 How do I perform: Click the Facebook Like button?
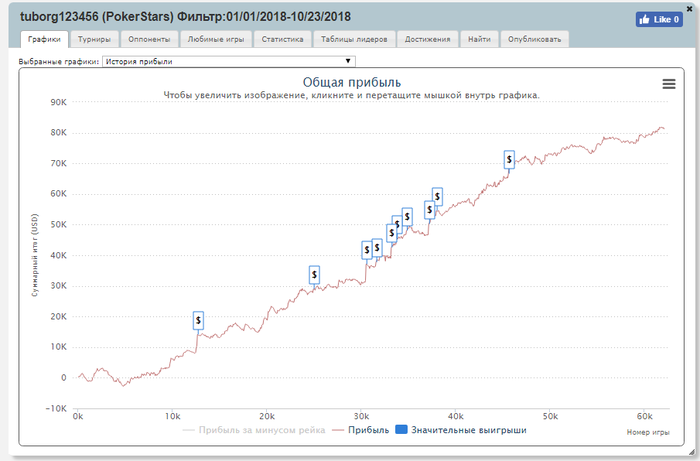point(658,19)
